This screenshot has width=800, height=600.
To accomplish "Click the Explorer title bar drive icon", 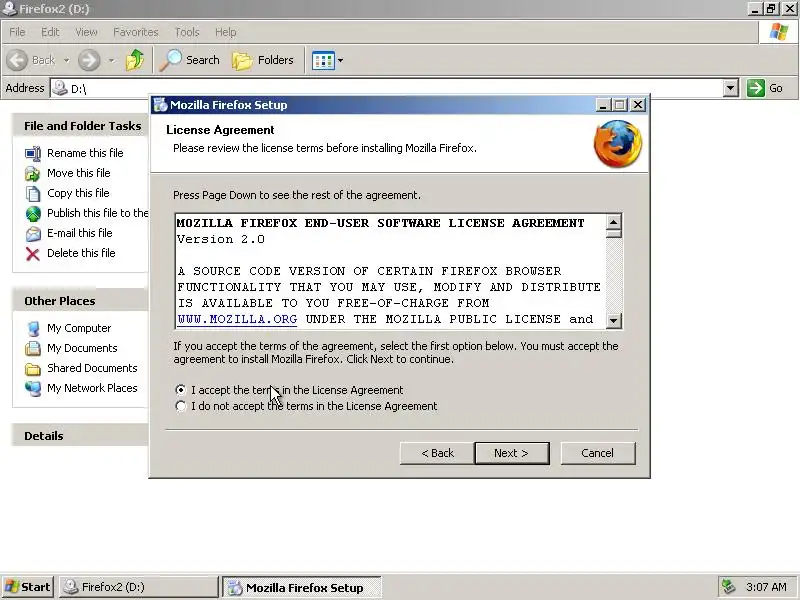I will [9, 8].
